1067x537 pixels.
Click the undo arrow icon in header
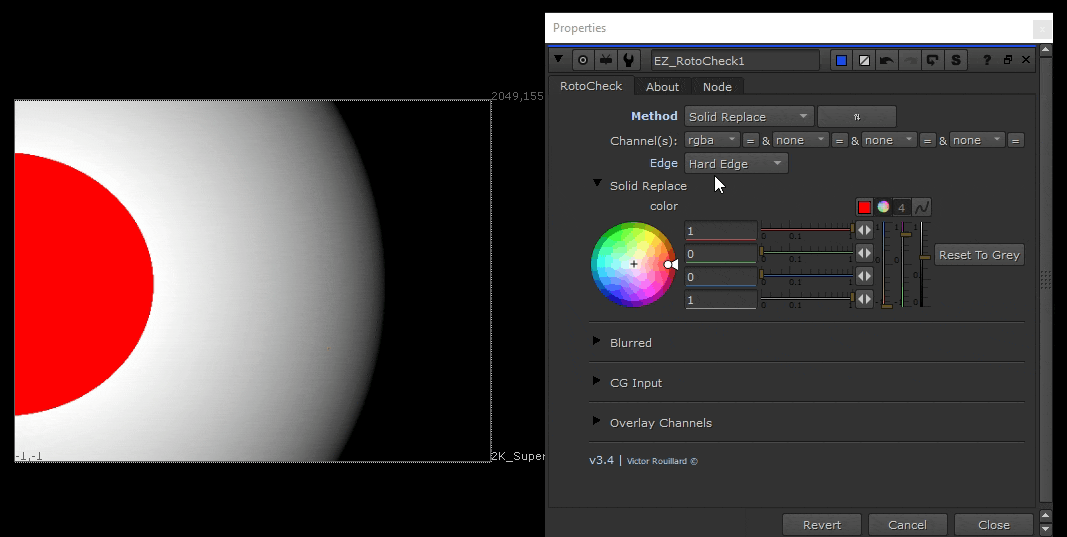(x=886, y=60)
